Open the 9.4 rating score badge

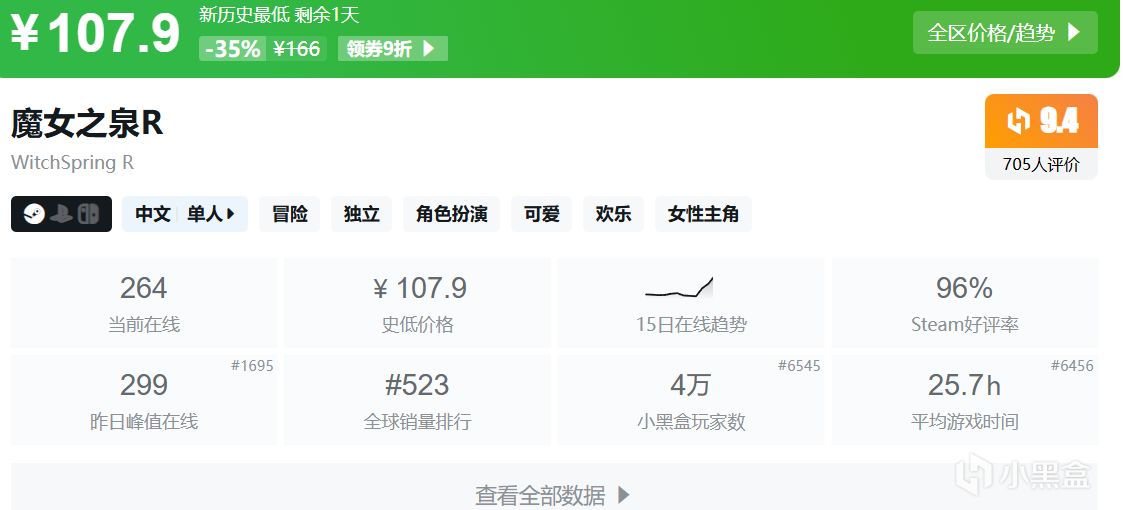(x=1041, y=121)
